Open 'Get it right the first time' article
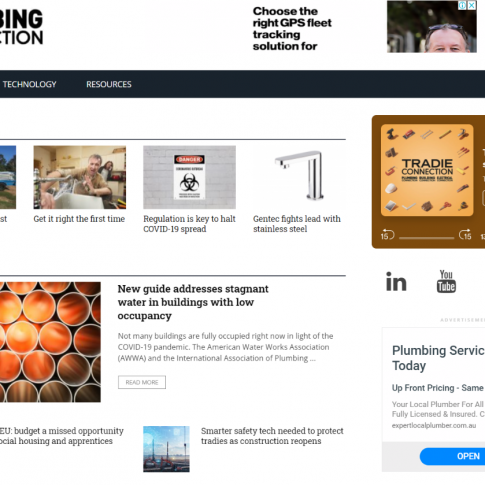Viewport: 485px width, 485px height. (79, 219)
